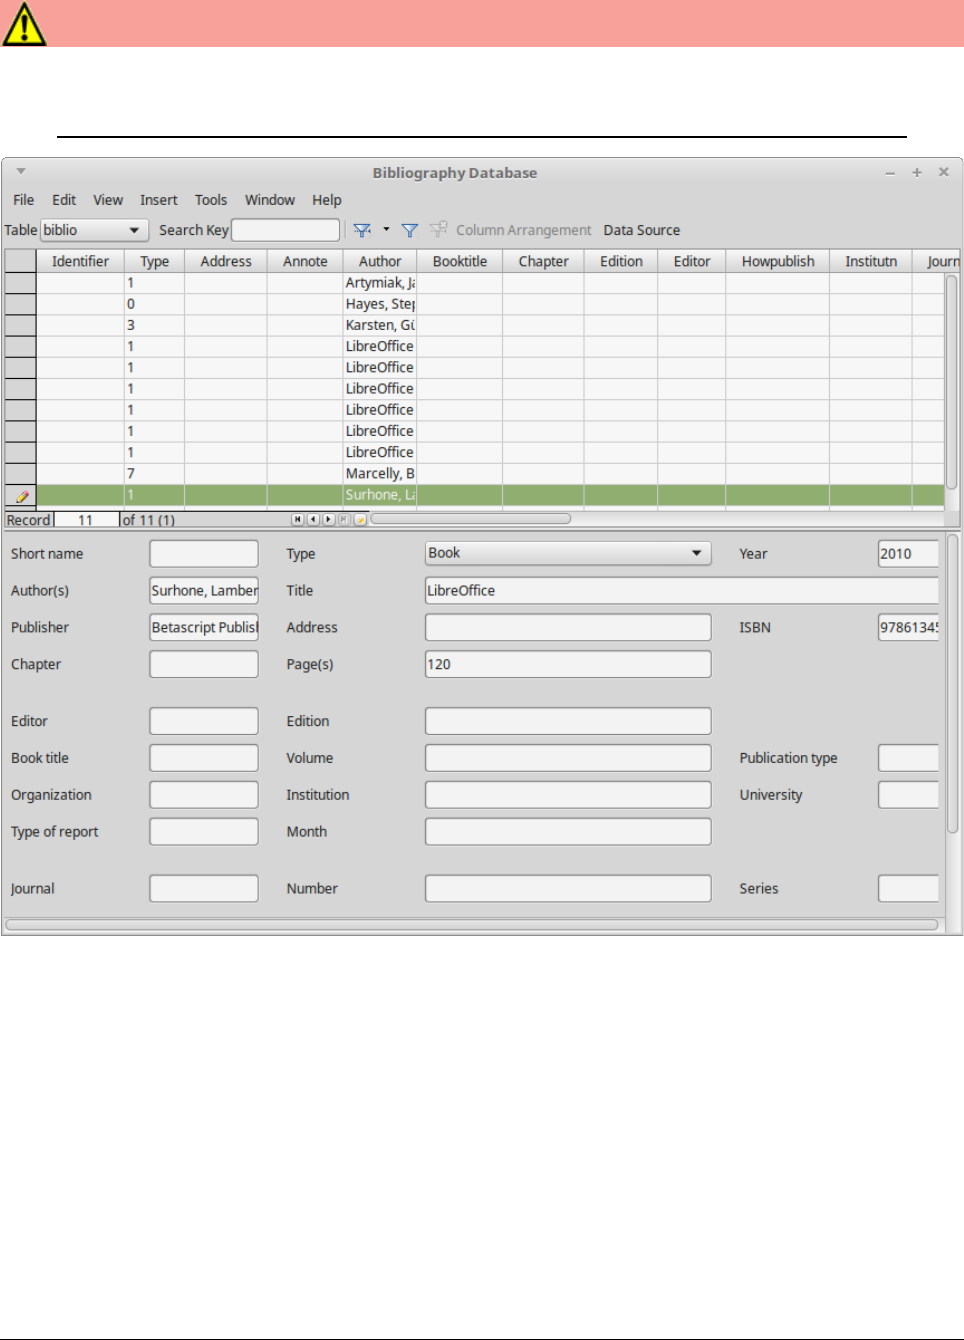964x1340 pixels.
Task: Click the Short name input field
Action: [x=204, y=554]
